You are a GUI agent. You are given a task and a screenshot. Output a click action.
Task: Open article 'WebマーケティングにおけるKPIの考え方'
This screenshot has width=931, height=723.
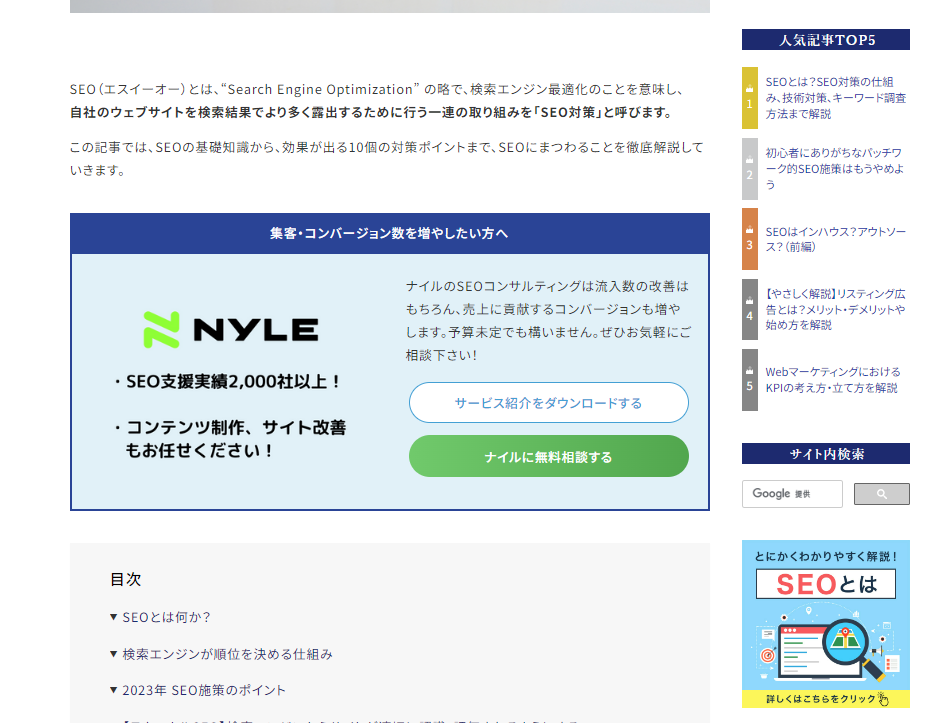coord(832,380)
